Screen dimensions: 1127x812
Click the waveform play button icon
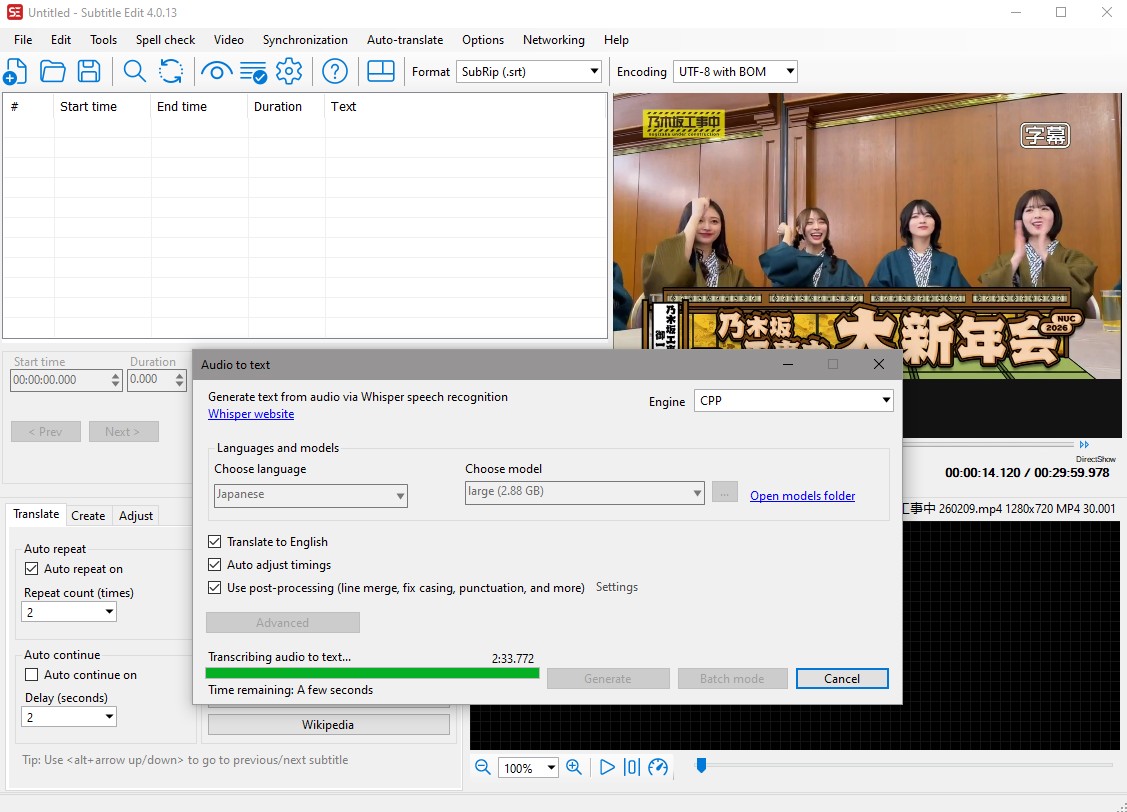(607, 767)
